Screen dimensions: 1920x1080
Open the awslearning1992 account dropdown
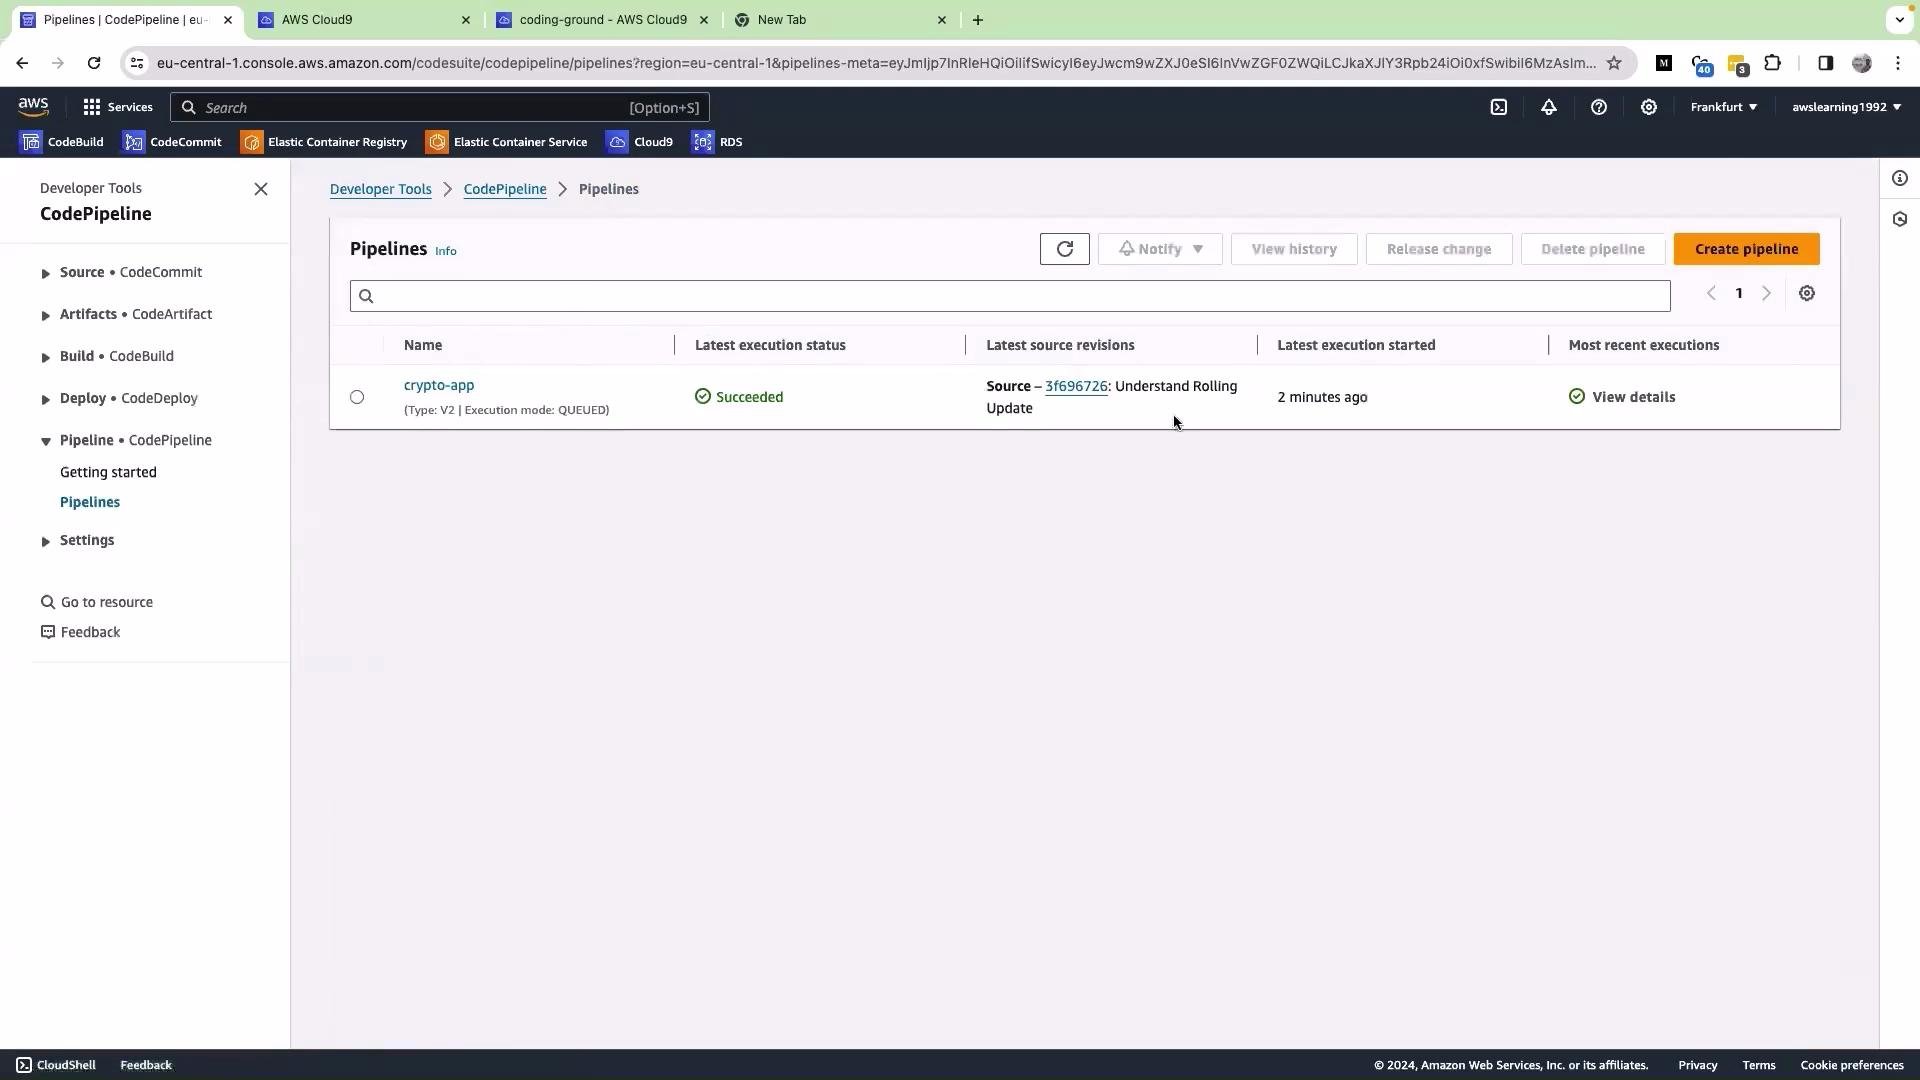click(1846, 107)
